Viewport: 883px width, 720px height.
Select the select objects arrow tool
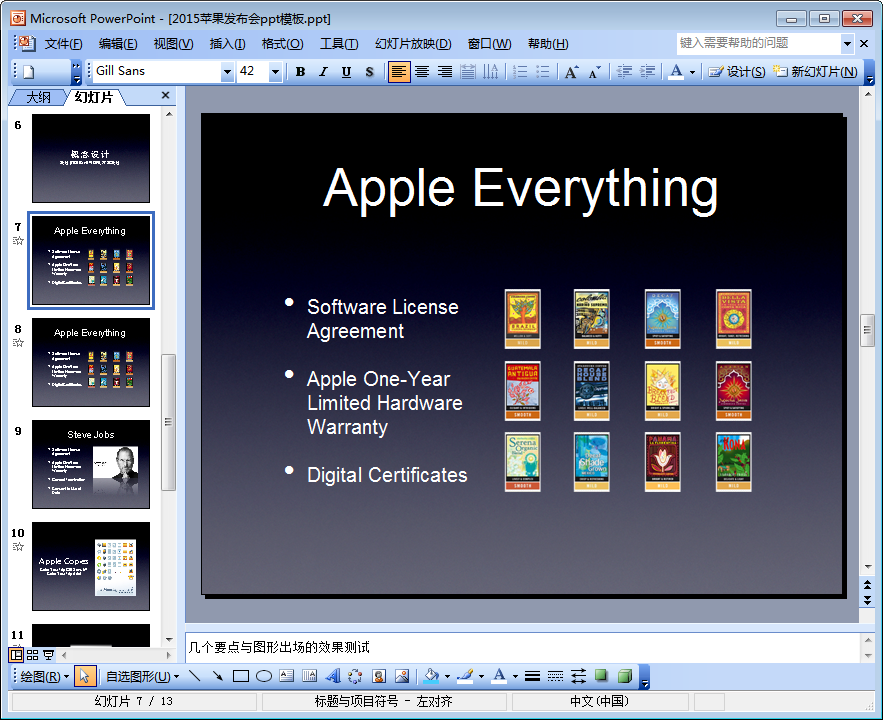tap(84, 676)
